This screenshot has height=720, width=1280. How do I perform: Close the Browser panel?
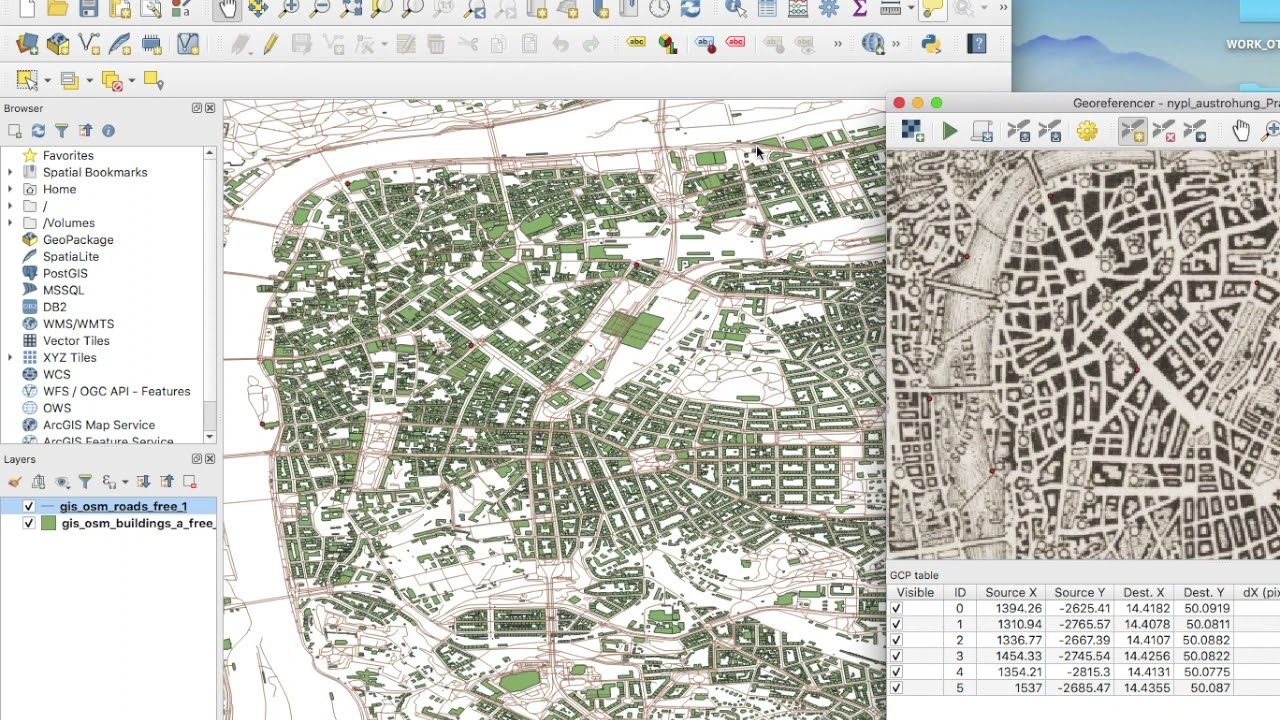[210, 108]
